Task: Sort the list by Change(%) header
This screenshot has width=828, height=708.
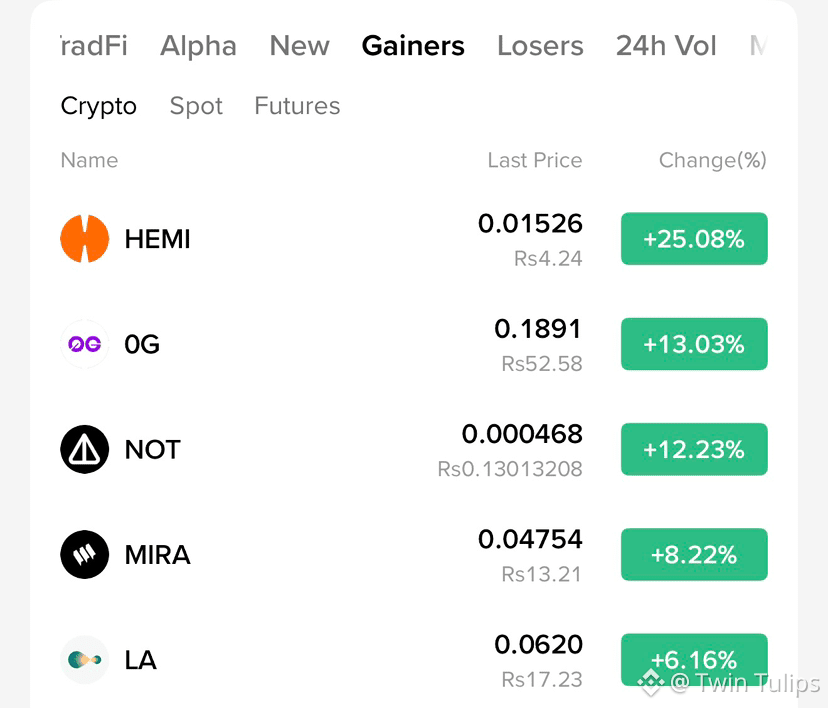Action: point(712,161)
